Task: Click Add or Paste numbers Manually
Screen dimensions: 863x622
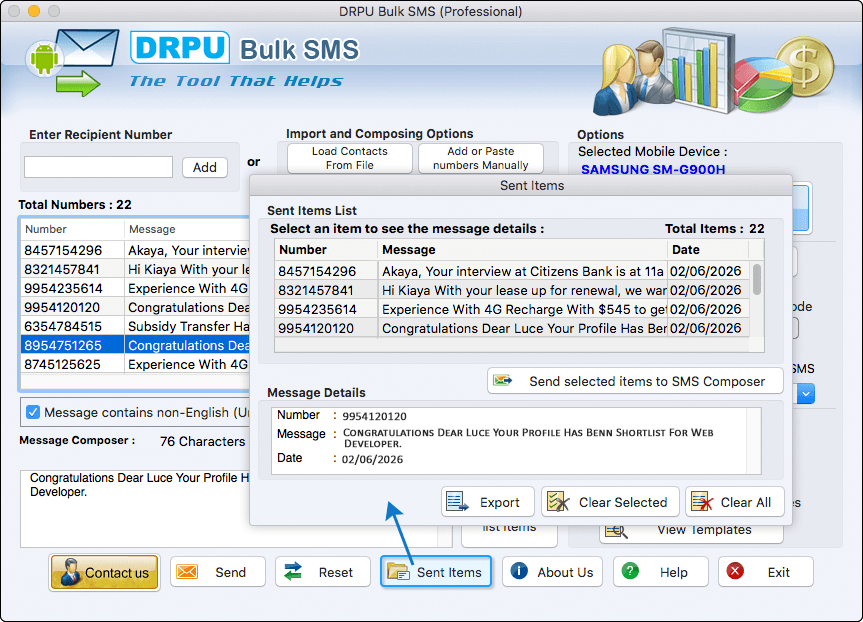Action: (x=480, y=158)
